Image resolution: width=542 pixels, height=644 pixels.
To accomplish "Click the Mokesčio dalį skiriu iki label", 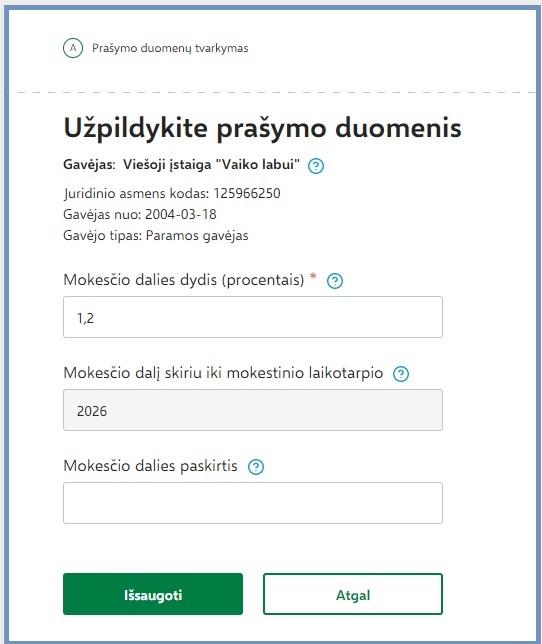I will click(x=223, y=373).
